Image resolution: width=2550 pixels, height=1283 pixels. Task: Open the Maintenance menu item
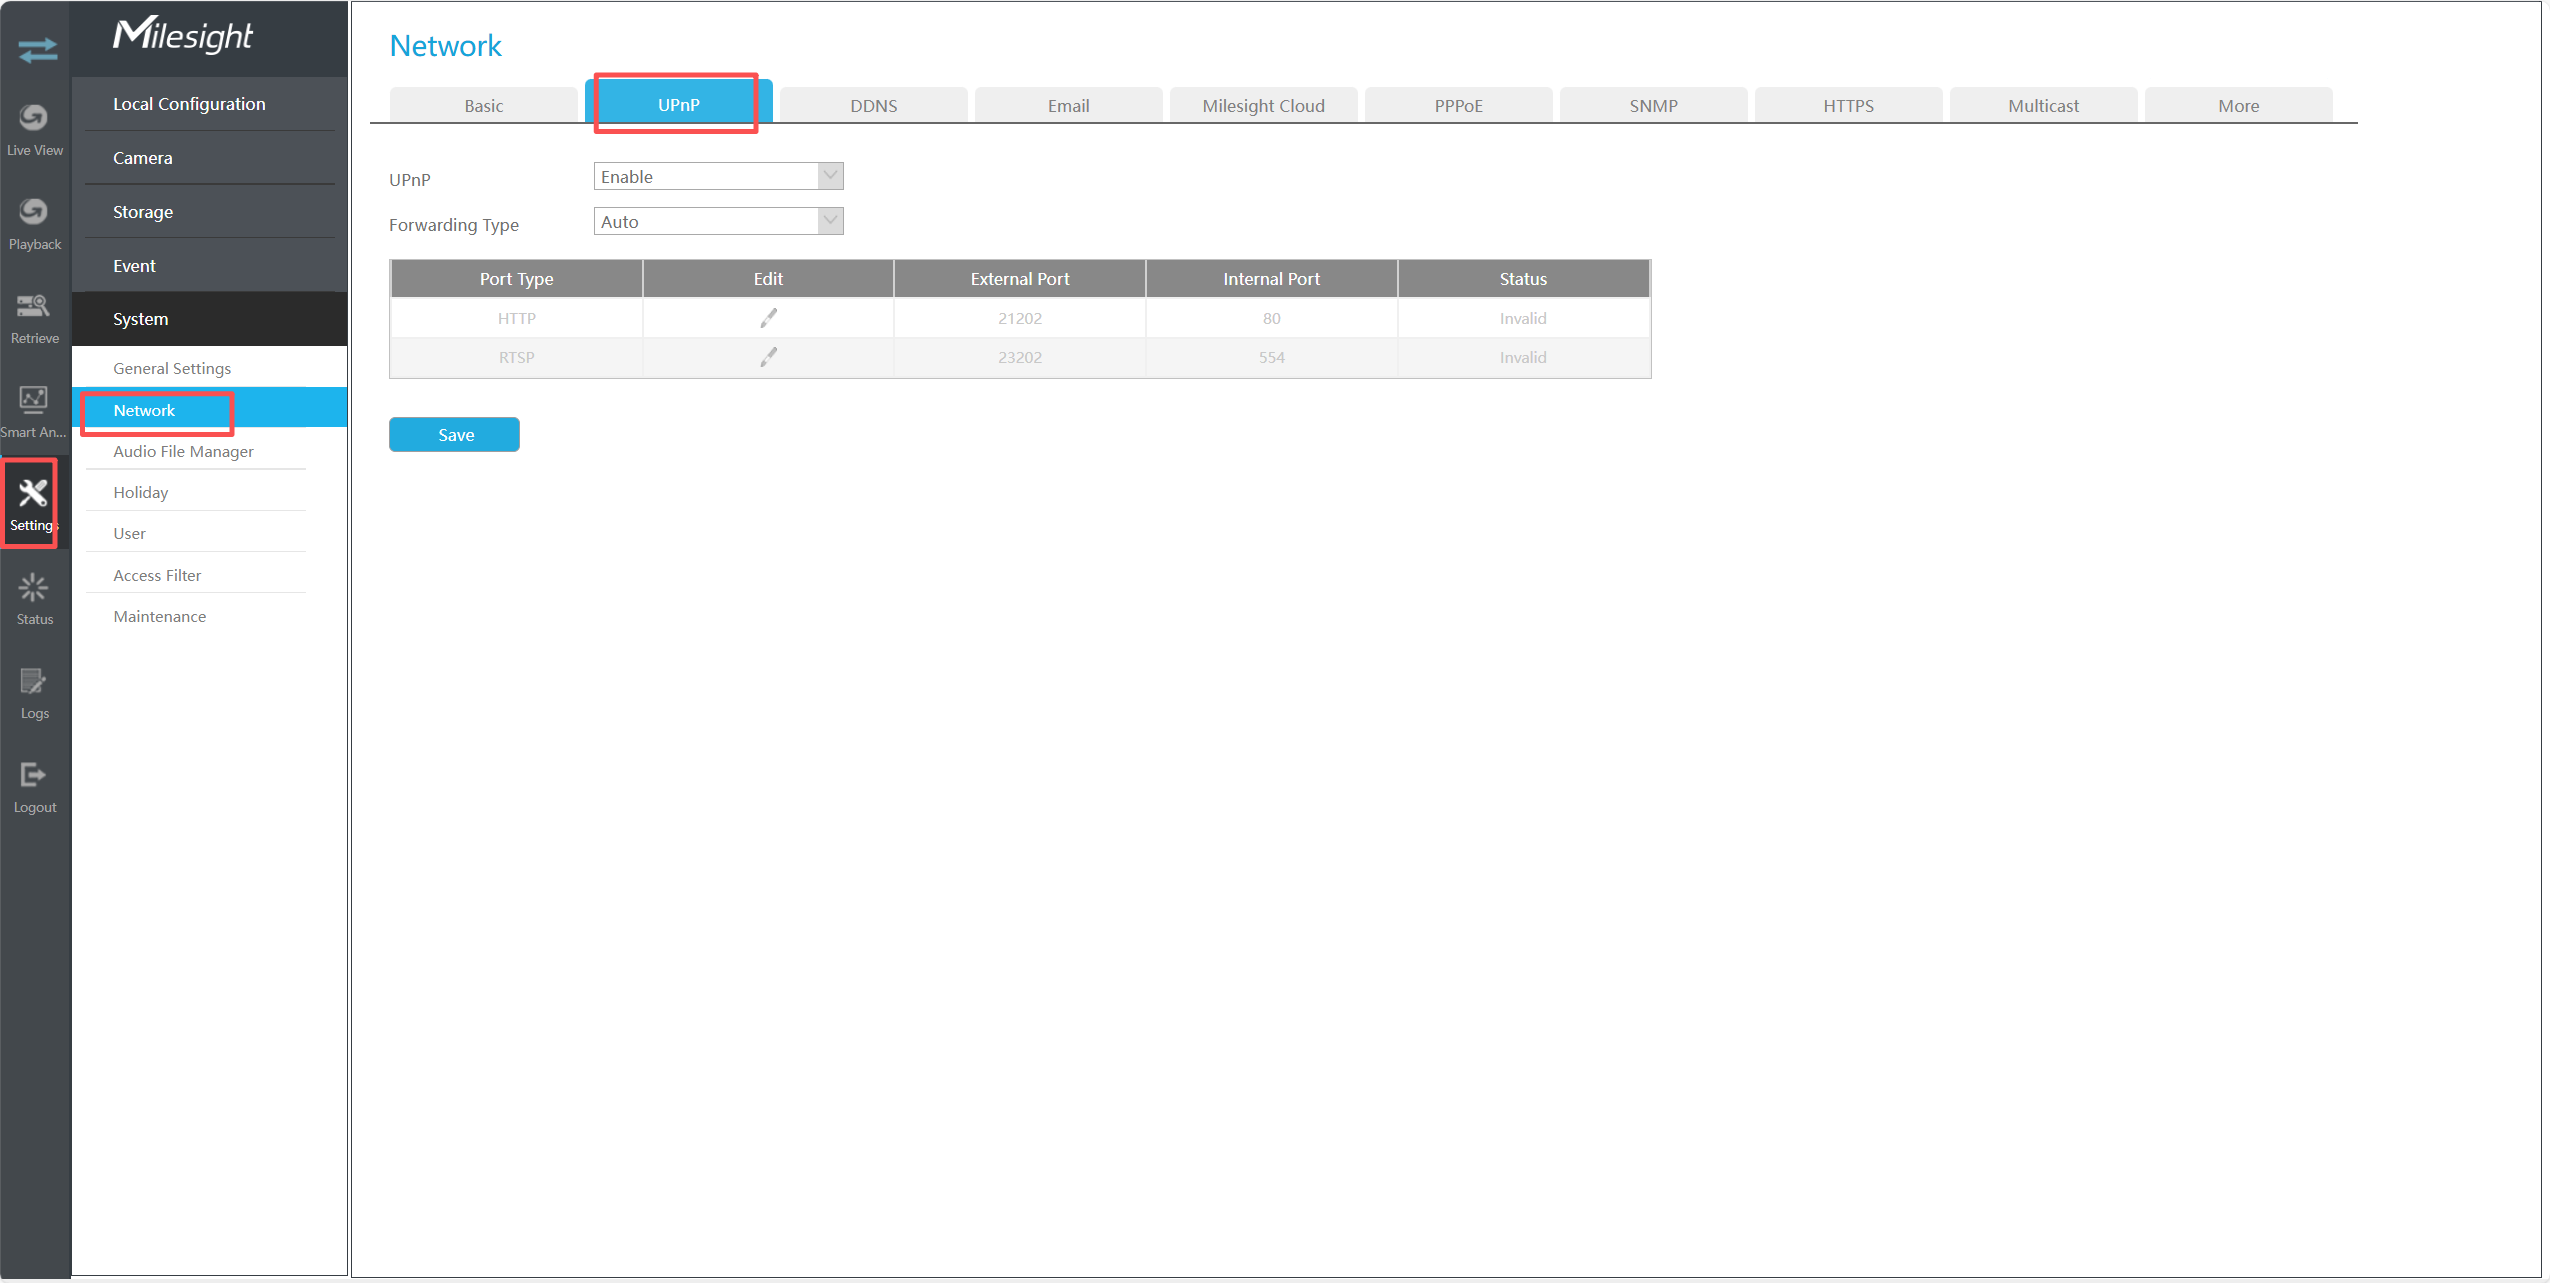[x=160, y=616]
